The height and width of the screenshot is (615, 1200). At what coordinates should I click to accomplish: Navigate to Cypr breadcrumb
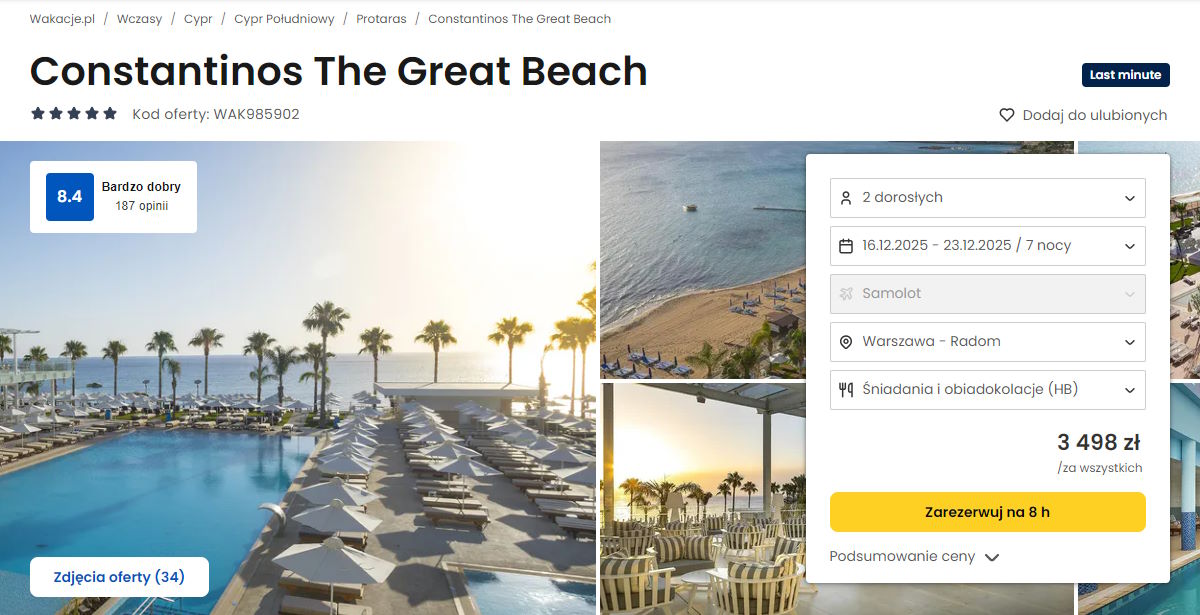tap(198, 19)
